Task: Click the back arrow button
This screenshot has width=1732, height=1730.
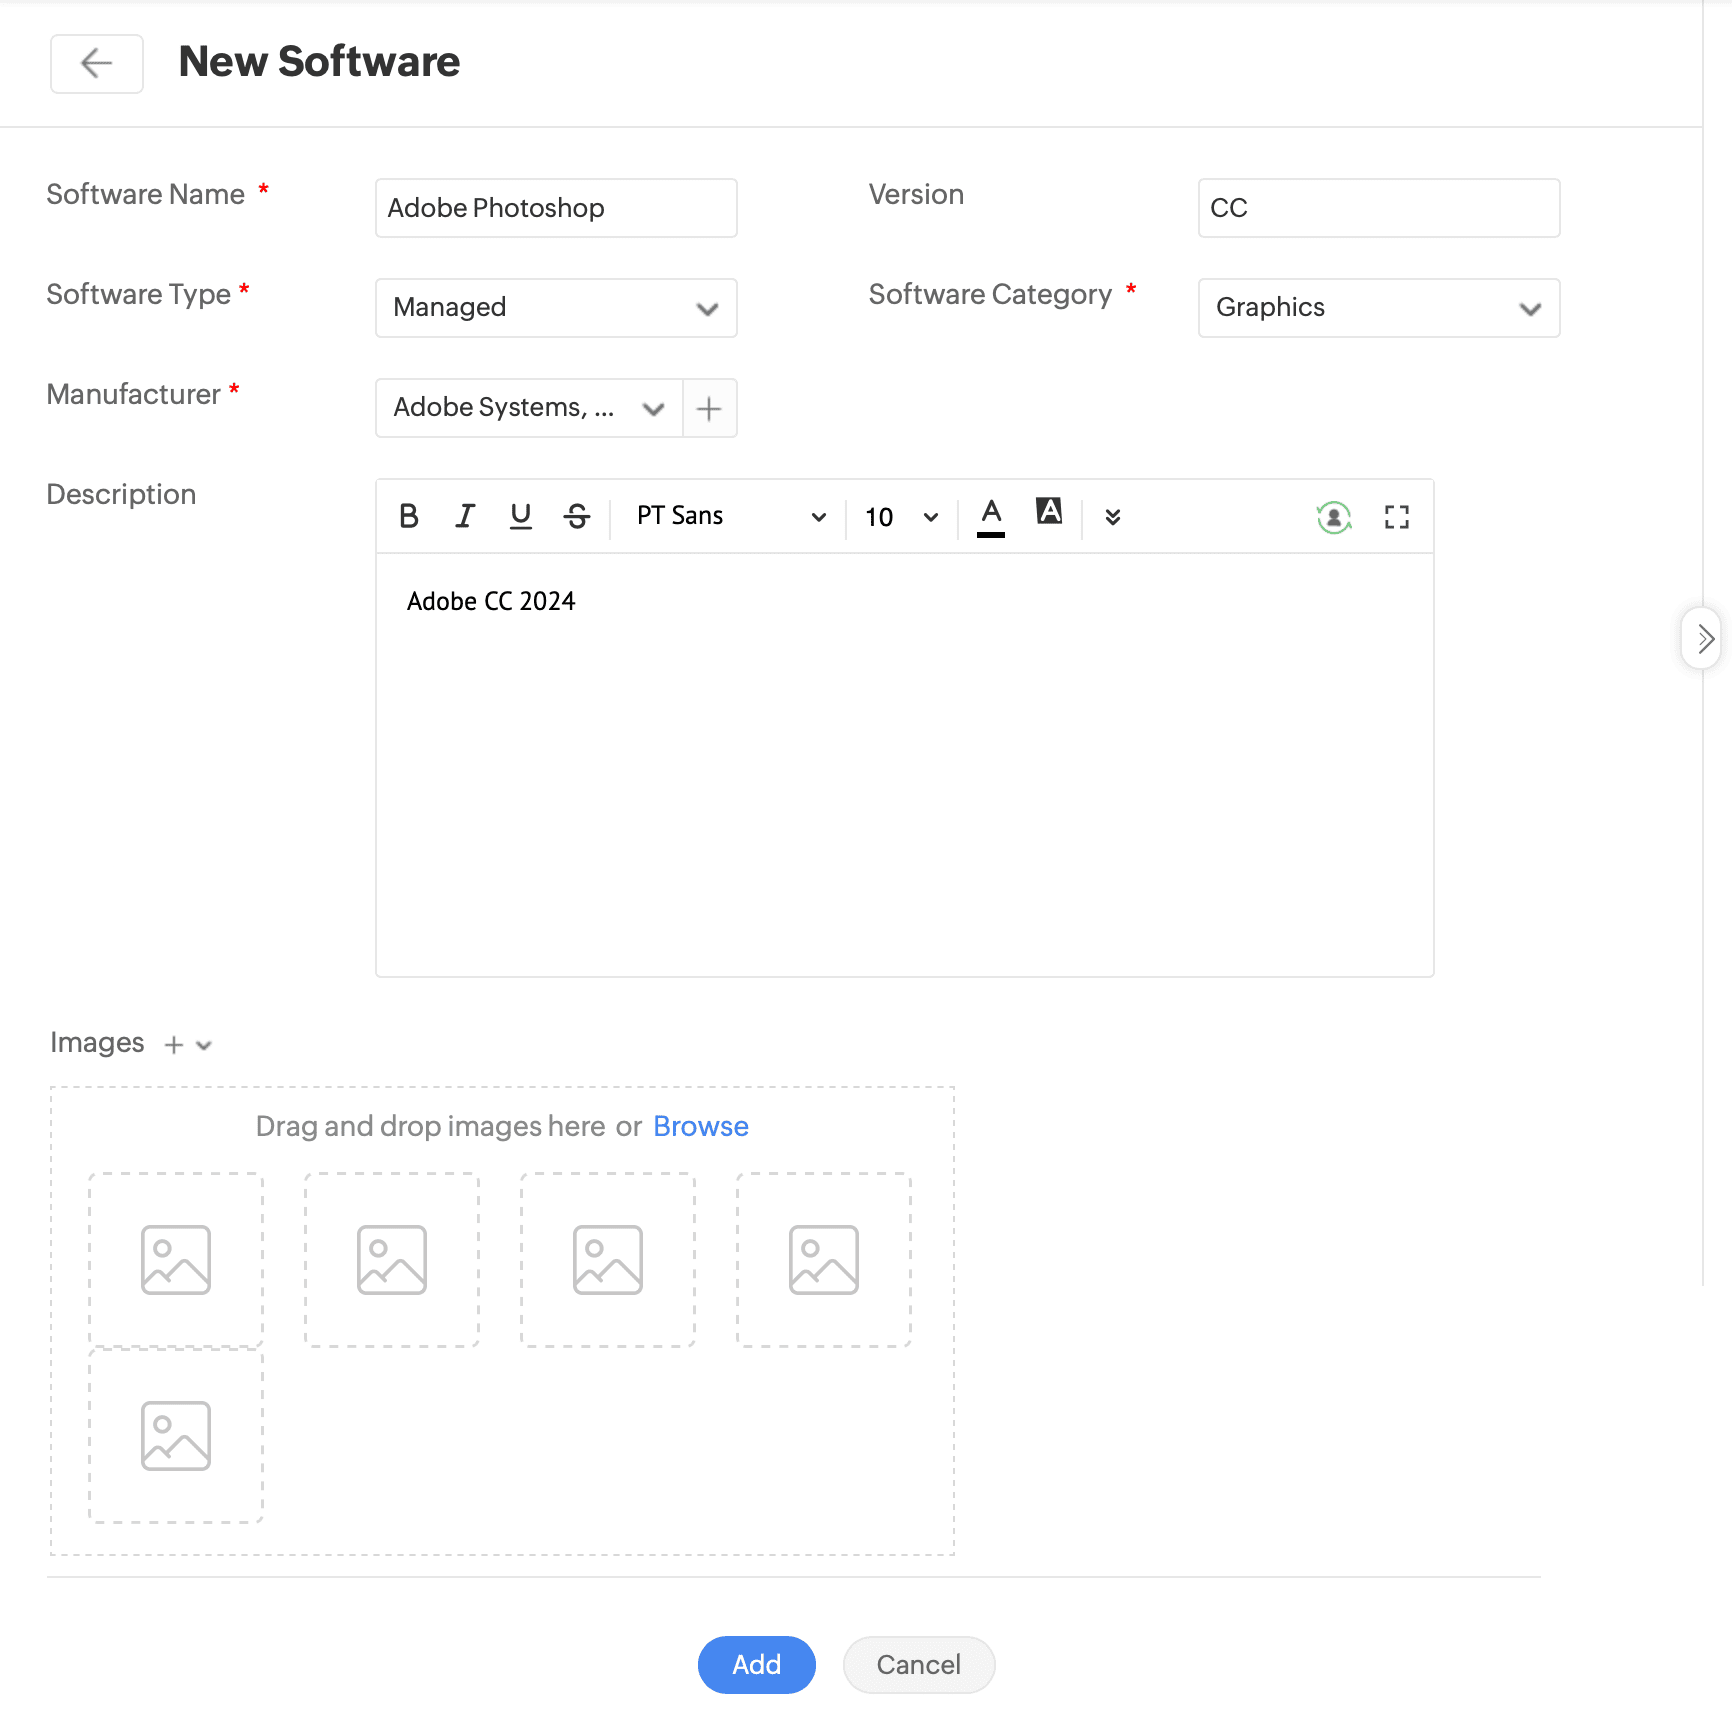Action: coord(96,64)
